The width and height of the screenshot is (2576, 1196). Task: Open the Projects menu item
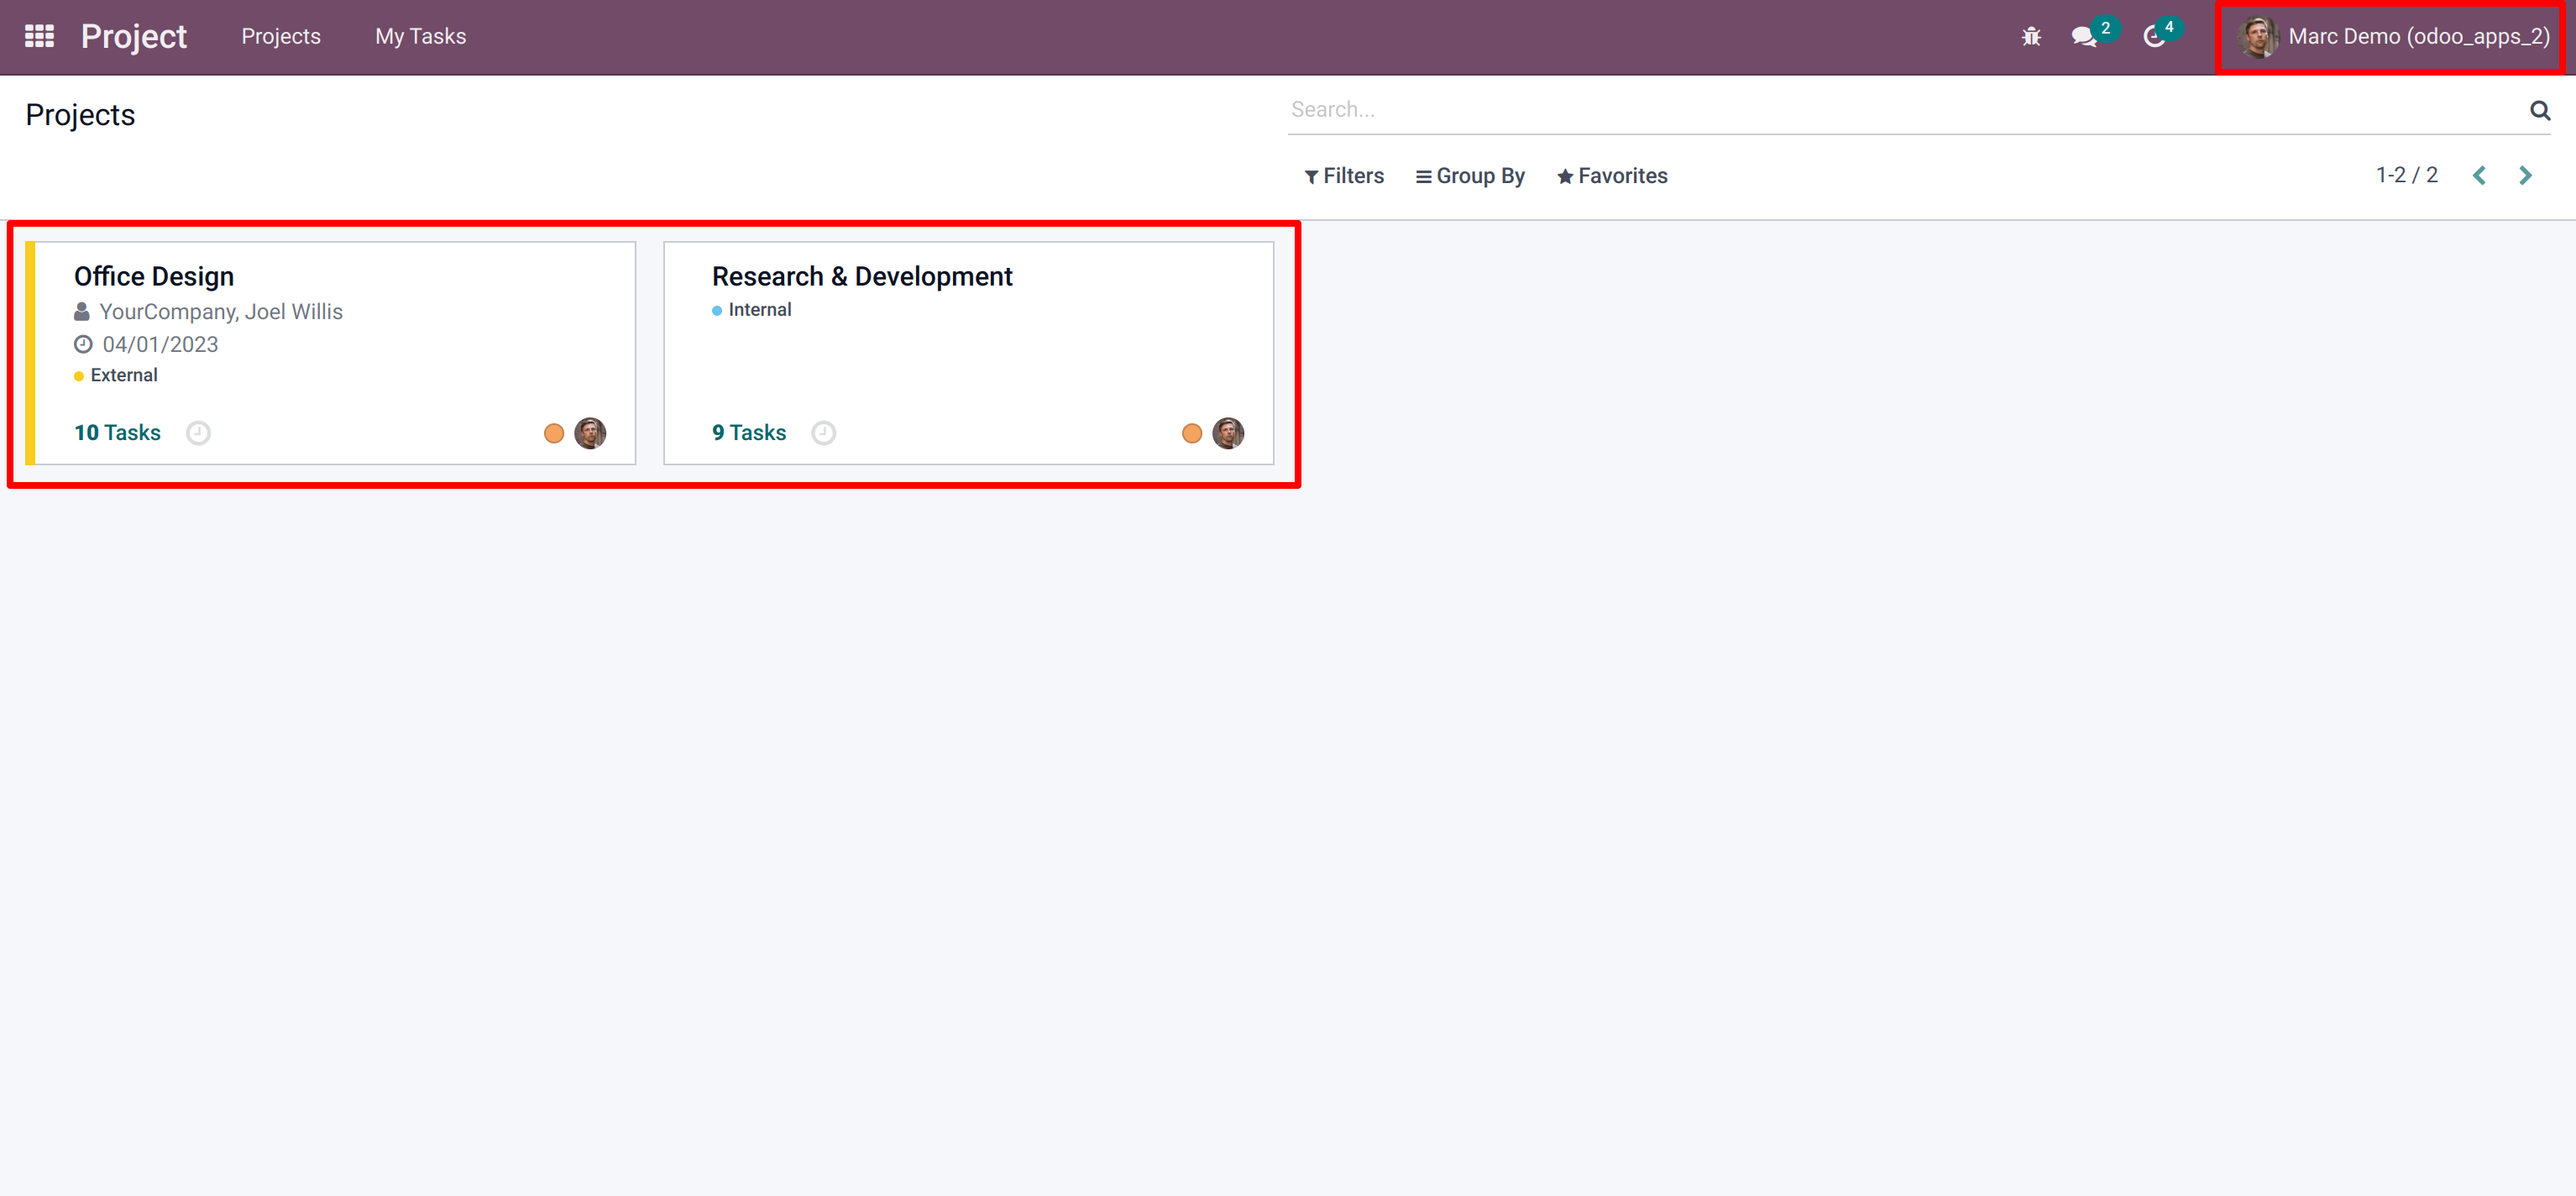(281, 37)
